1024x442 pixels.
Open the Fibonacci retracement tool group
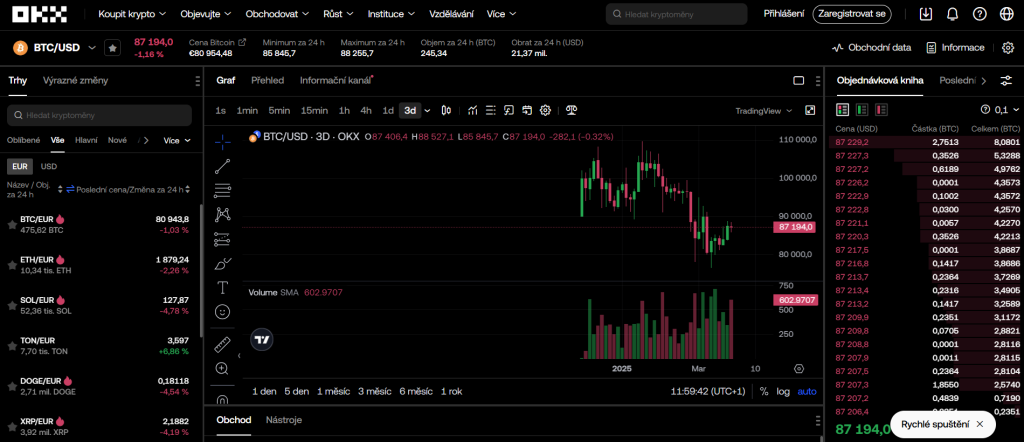click(222, 191)
